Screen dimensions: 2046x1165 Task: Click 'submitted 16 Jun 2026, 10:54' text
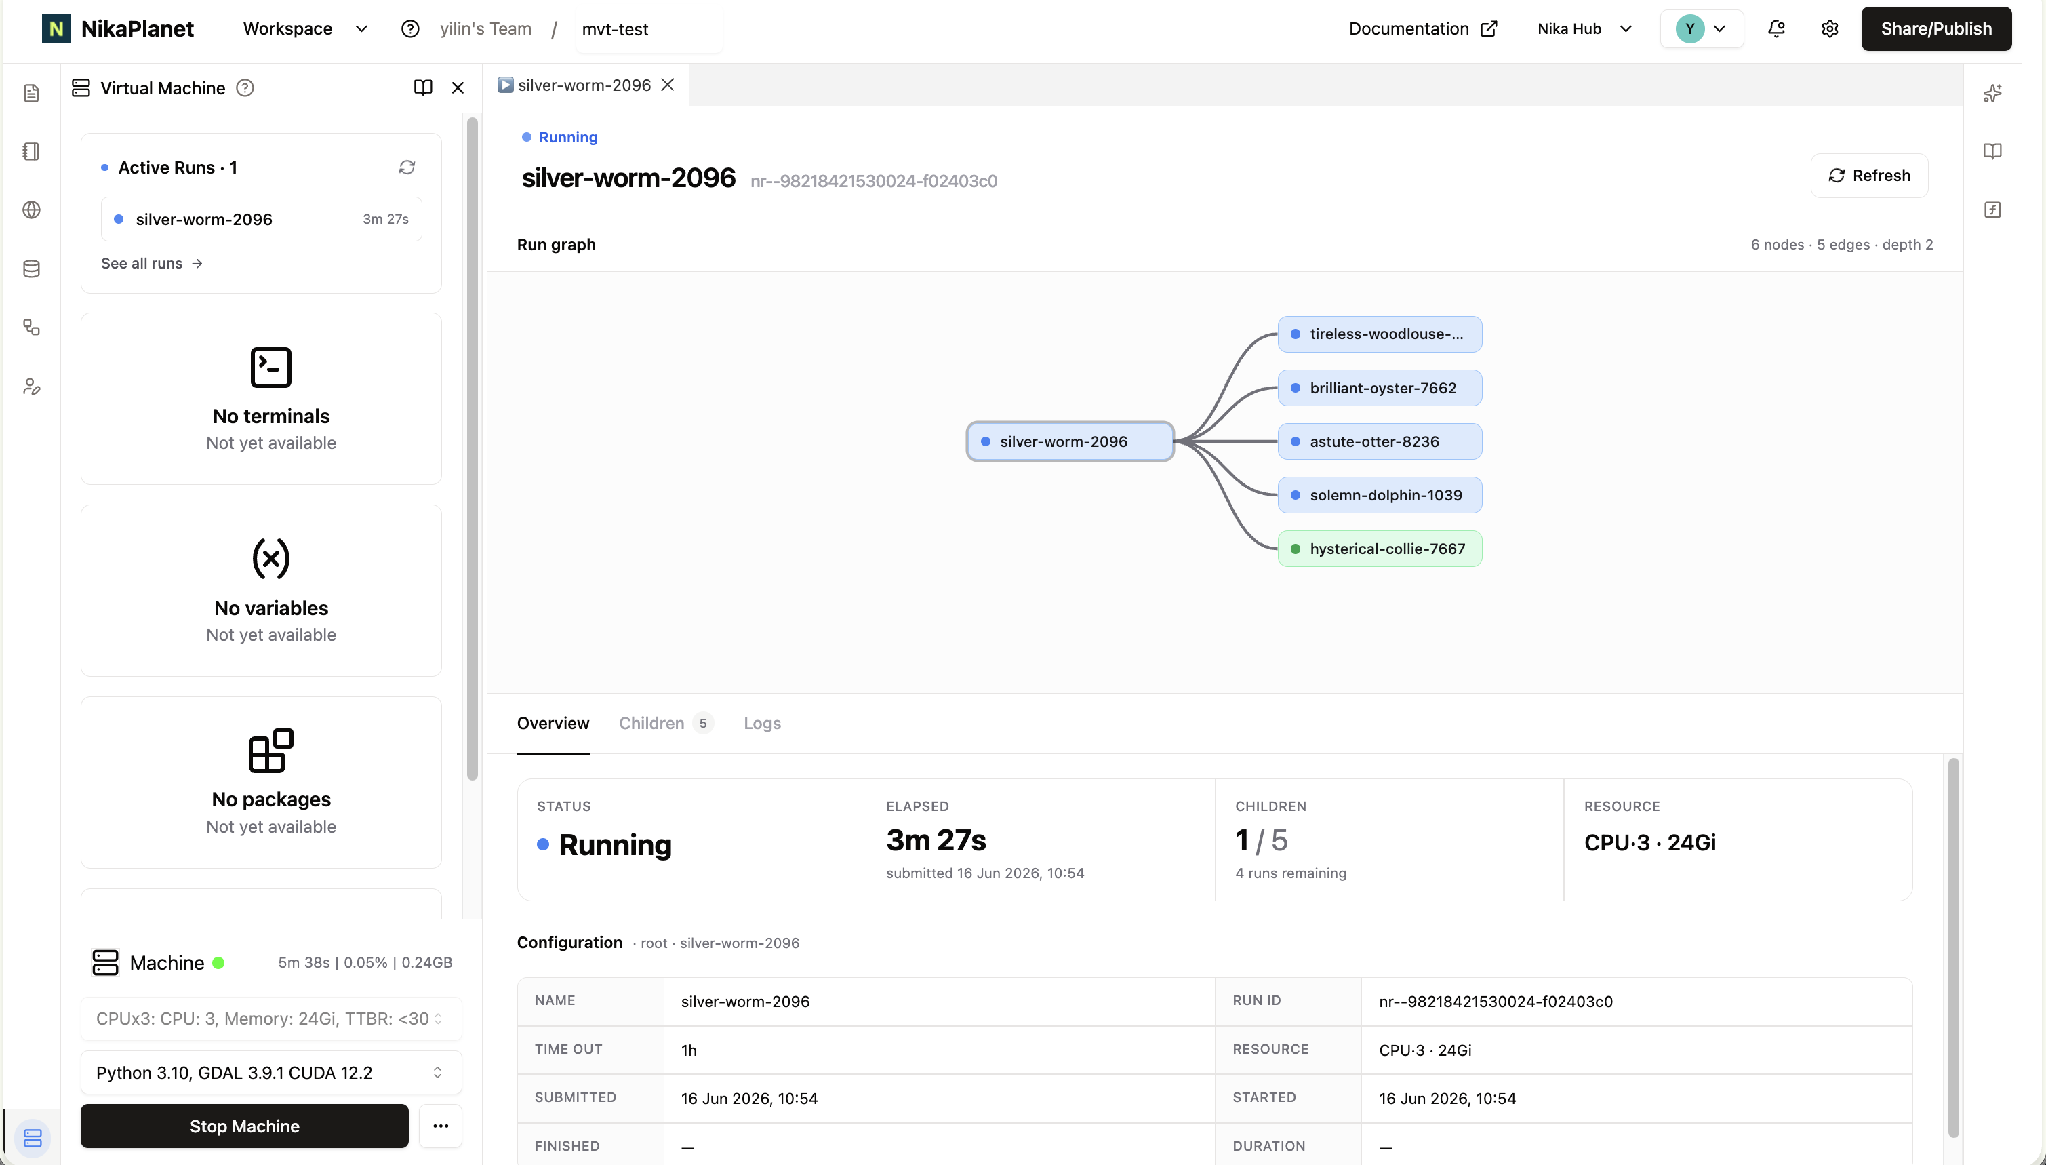point(985,873)
